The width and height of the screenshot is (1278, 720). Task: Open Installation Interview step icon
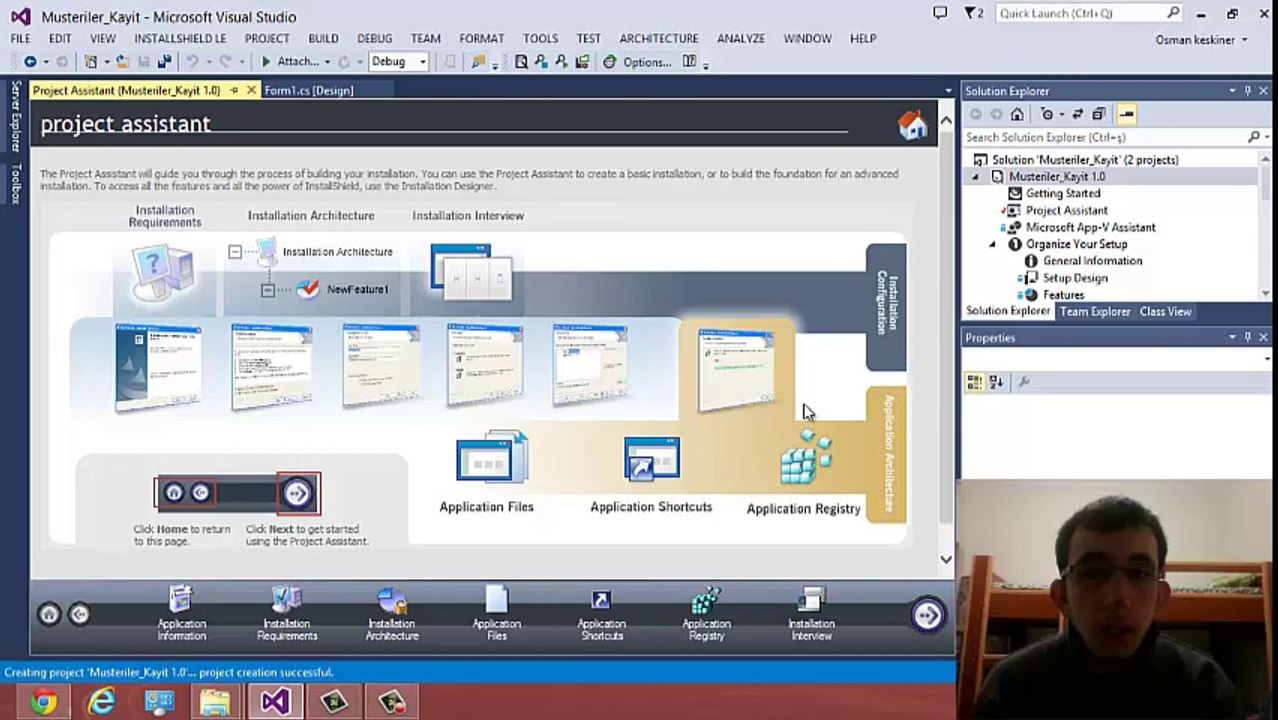811,613
